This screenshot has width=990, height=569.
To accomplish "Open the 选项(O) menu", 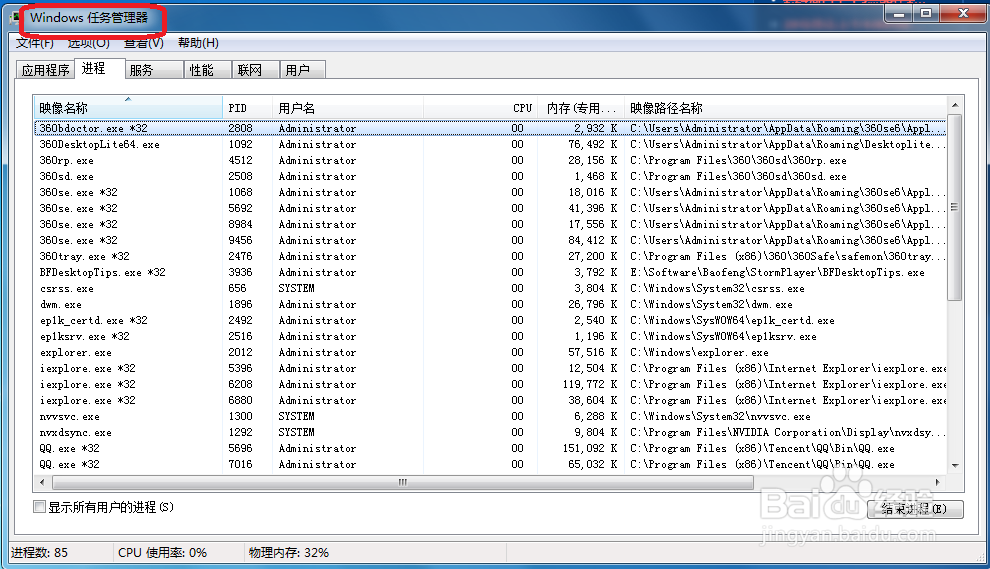I will pyautogui.click(x=88, y=43).
